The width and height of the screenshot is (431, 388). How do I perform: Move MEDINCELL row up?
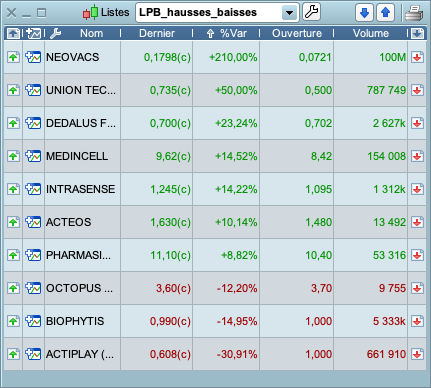tap(13, 156)
